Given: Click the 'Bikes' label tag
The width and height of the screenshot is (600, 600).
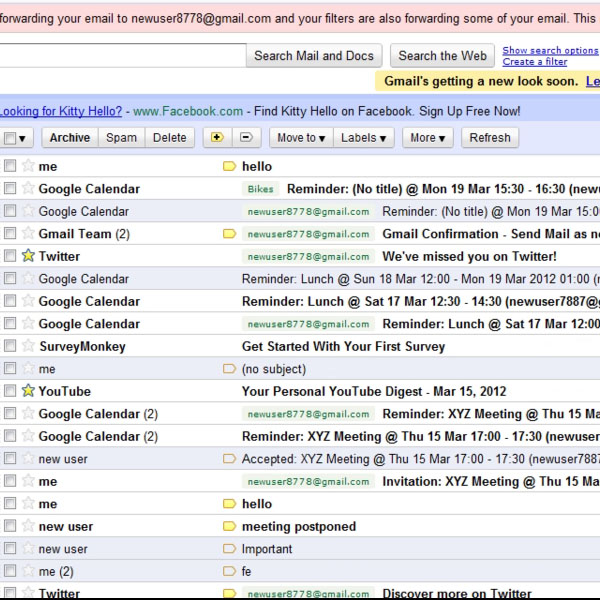Looking at the screenshot, I should tap(261, 189).
